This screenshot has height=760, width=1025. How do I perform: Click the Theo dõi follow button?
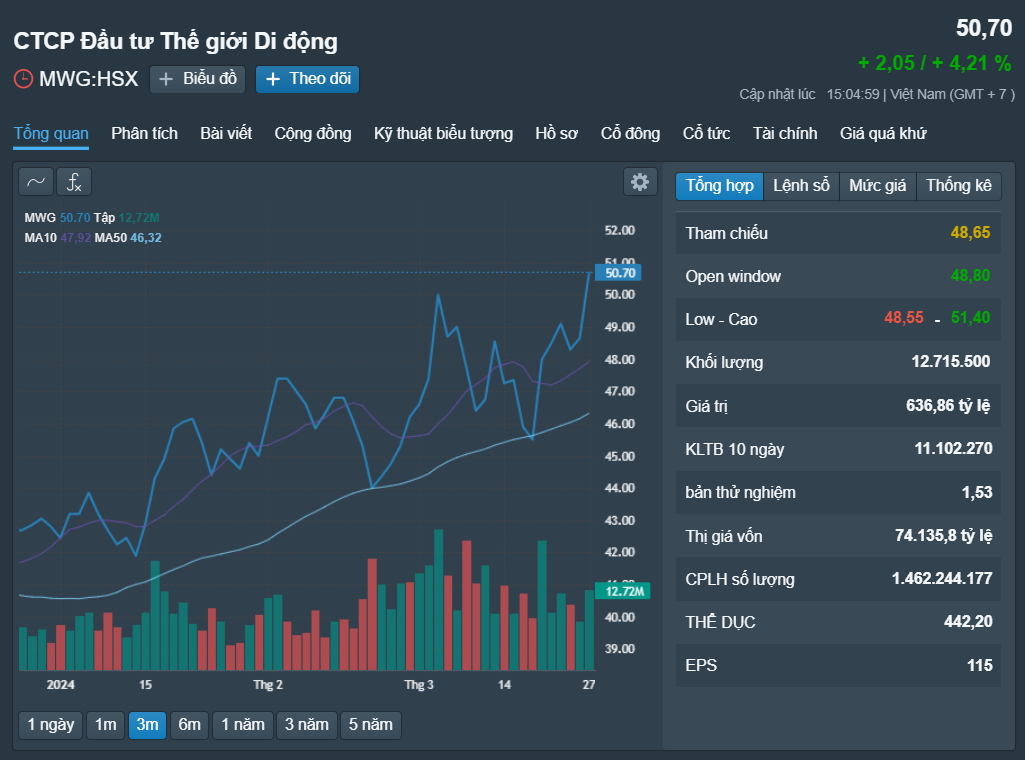click(x=307, y=79)
